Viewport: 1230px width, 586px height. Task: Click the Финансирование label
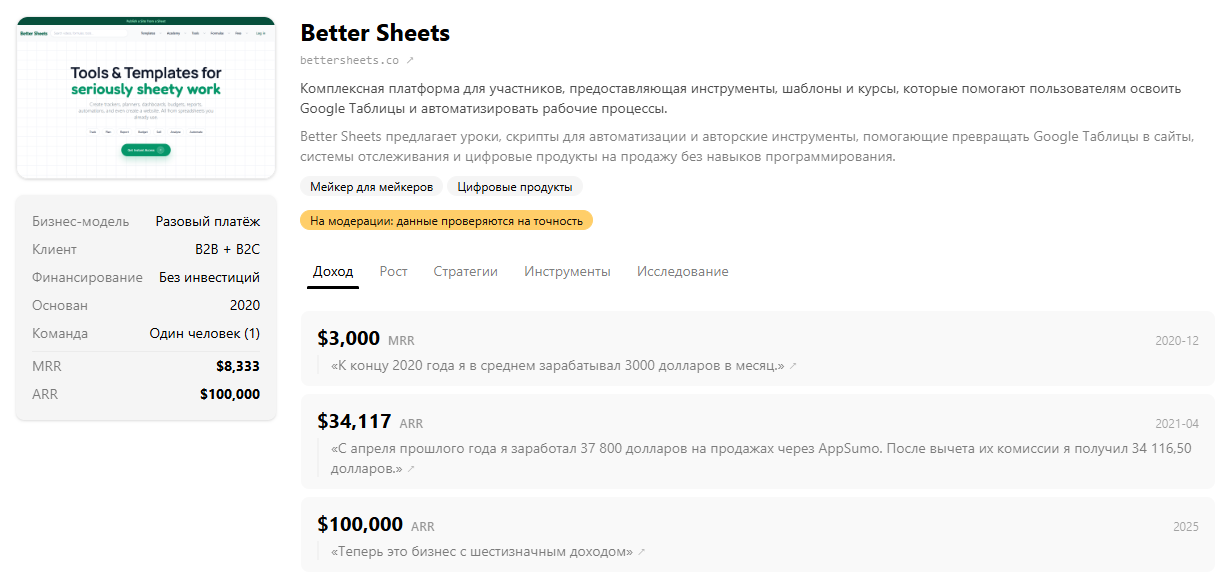click(88, 277)
